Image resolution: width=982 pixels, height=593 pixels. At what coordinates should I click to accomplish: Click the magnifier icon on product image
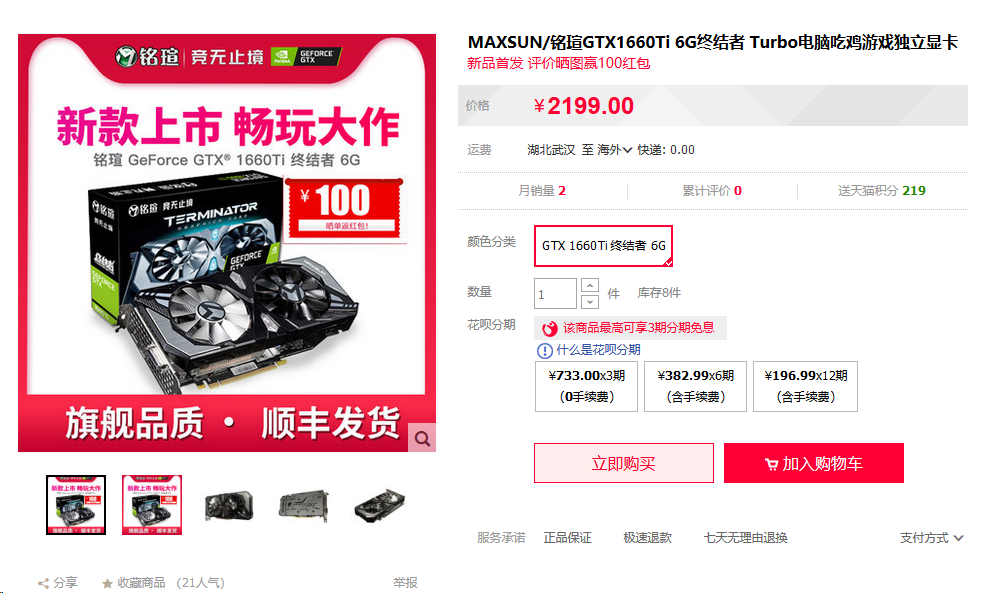[x=422, y=438]
